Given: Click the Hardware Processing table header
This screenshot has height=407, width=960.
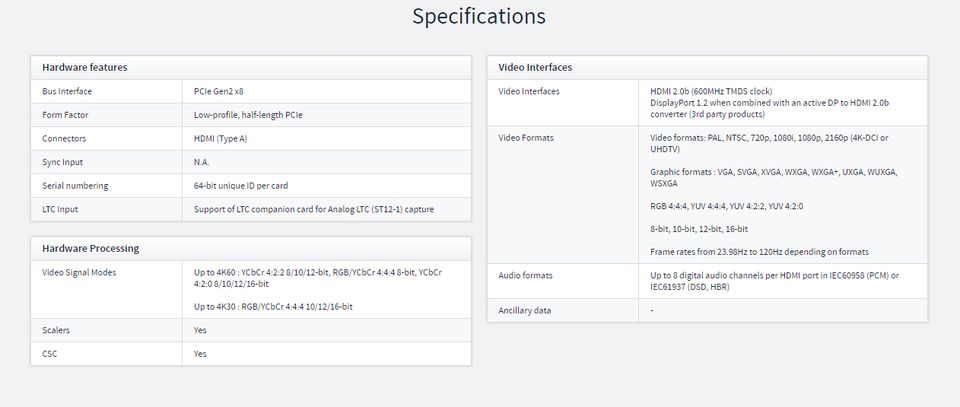Looking at the screenshot, I should tap(90, 248).
